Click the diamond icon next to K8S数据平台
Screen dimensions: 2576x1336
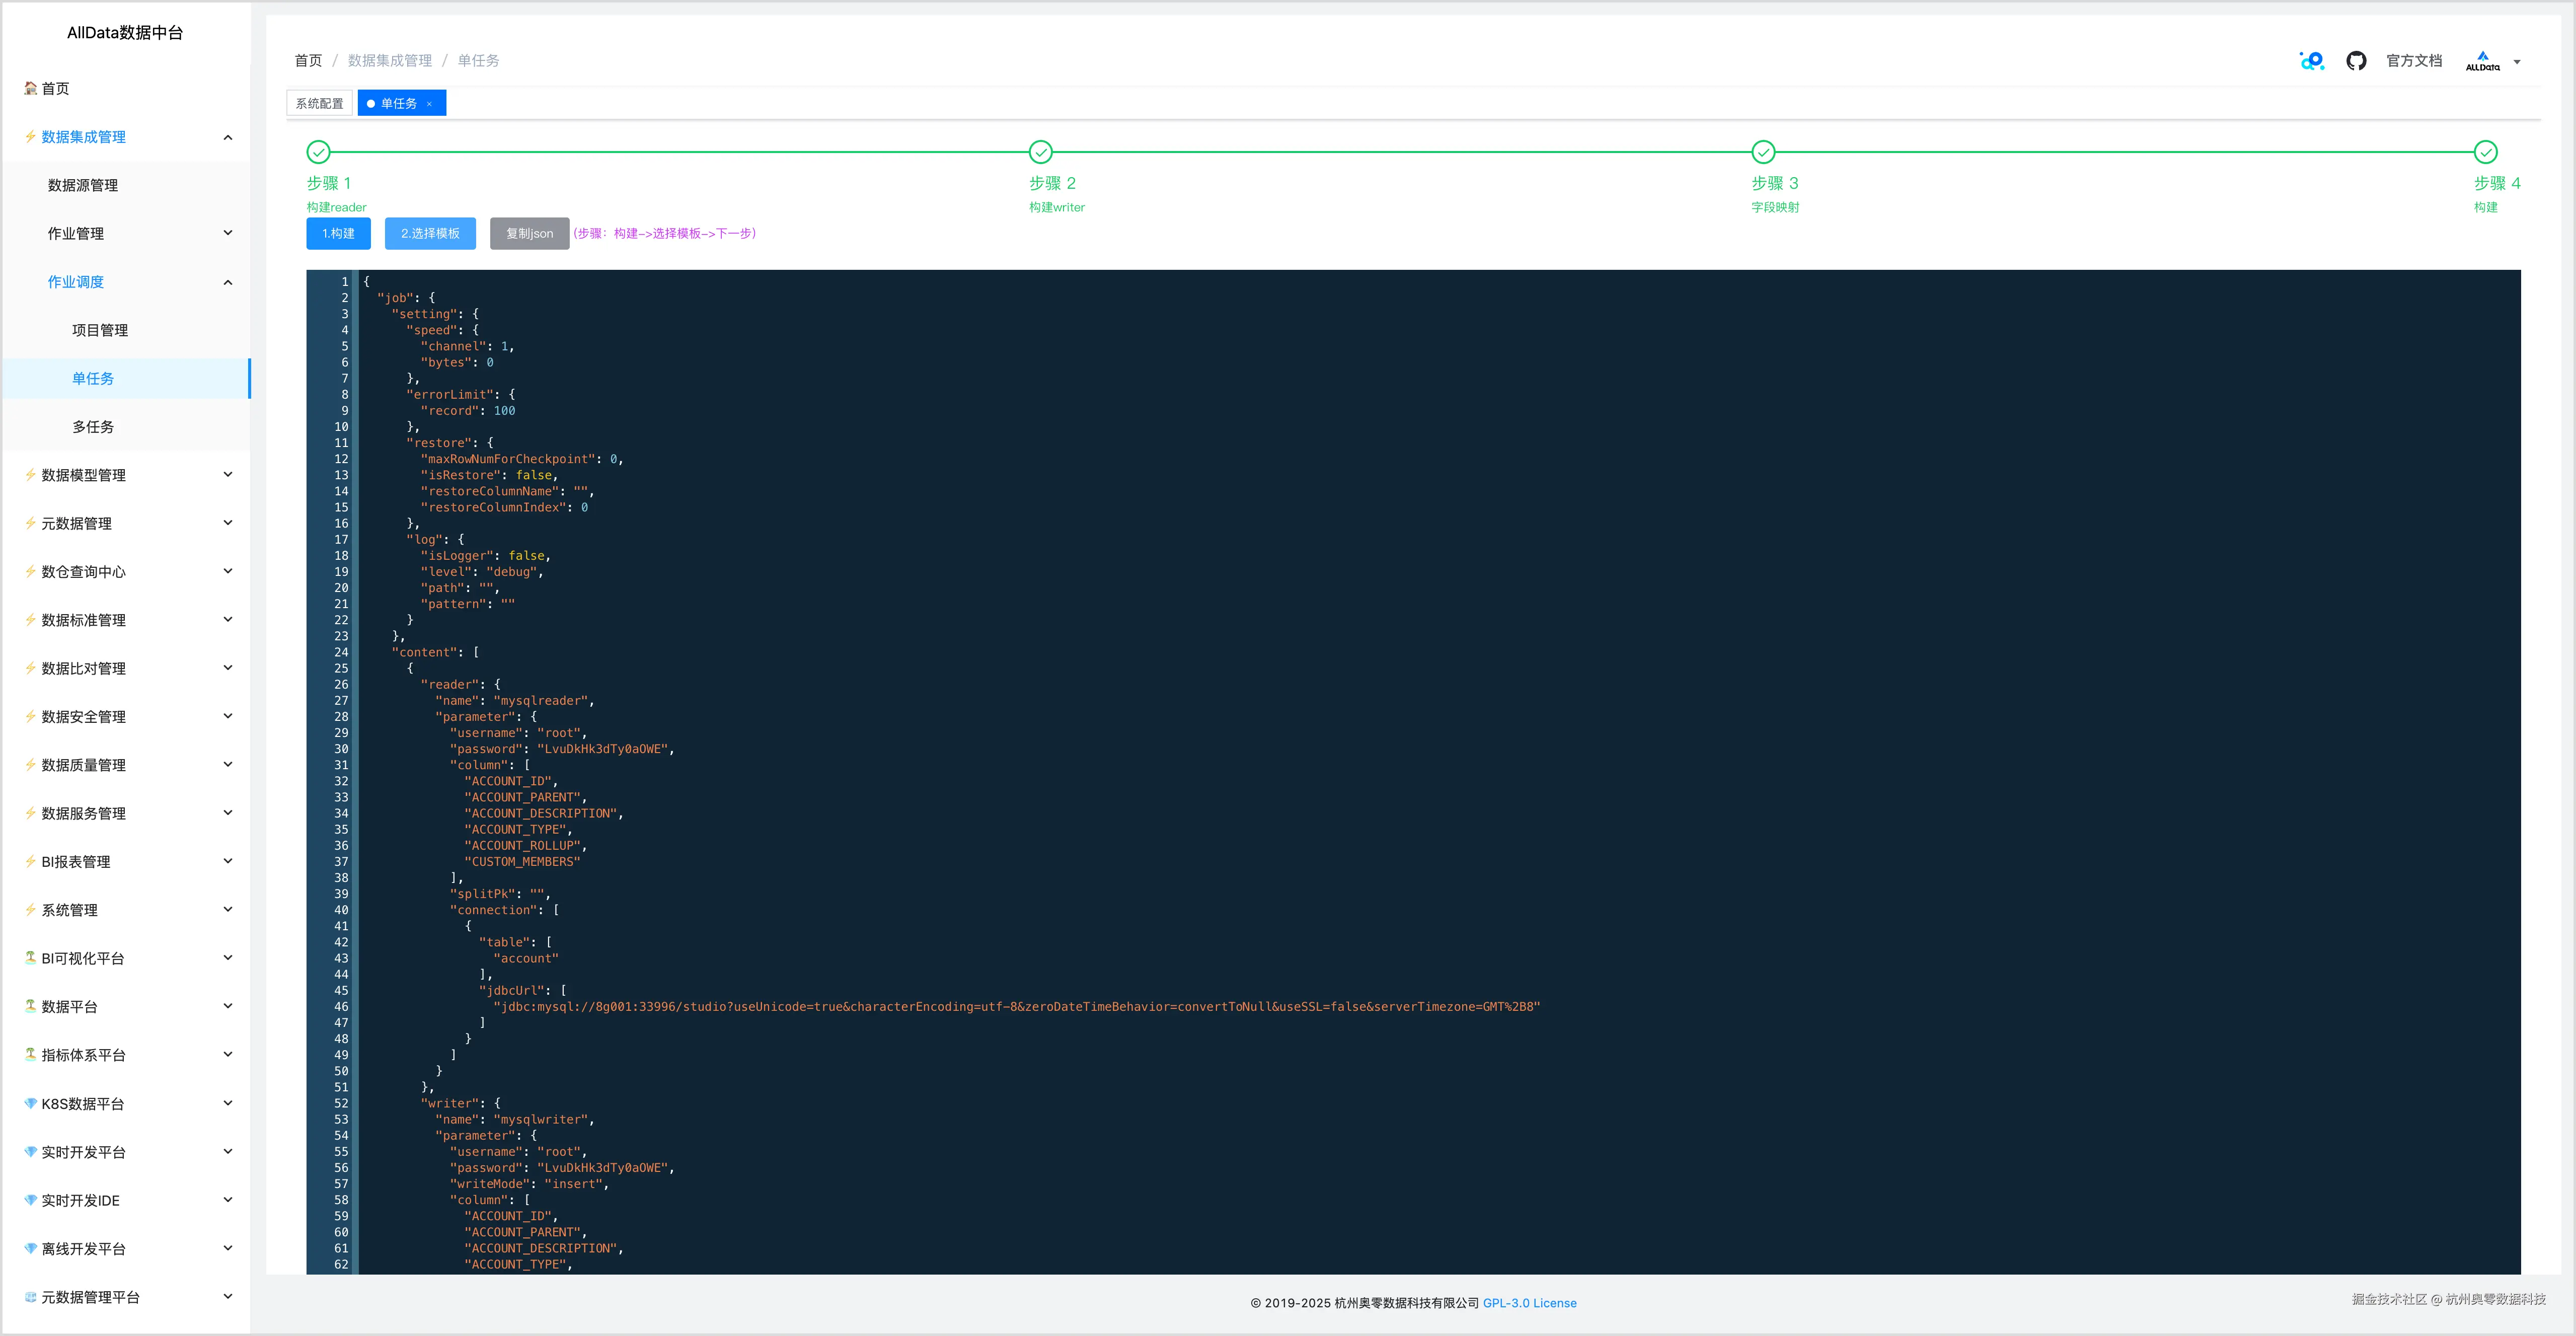tap(29, 1103)
